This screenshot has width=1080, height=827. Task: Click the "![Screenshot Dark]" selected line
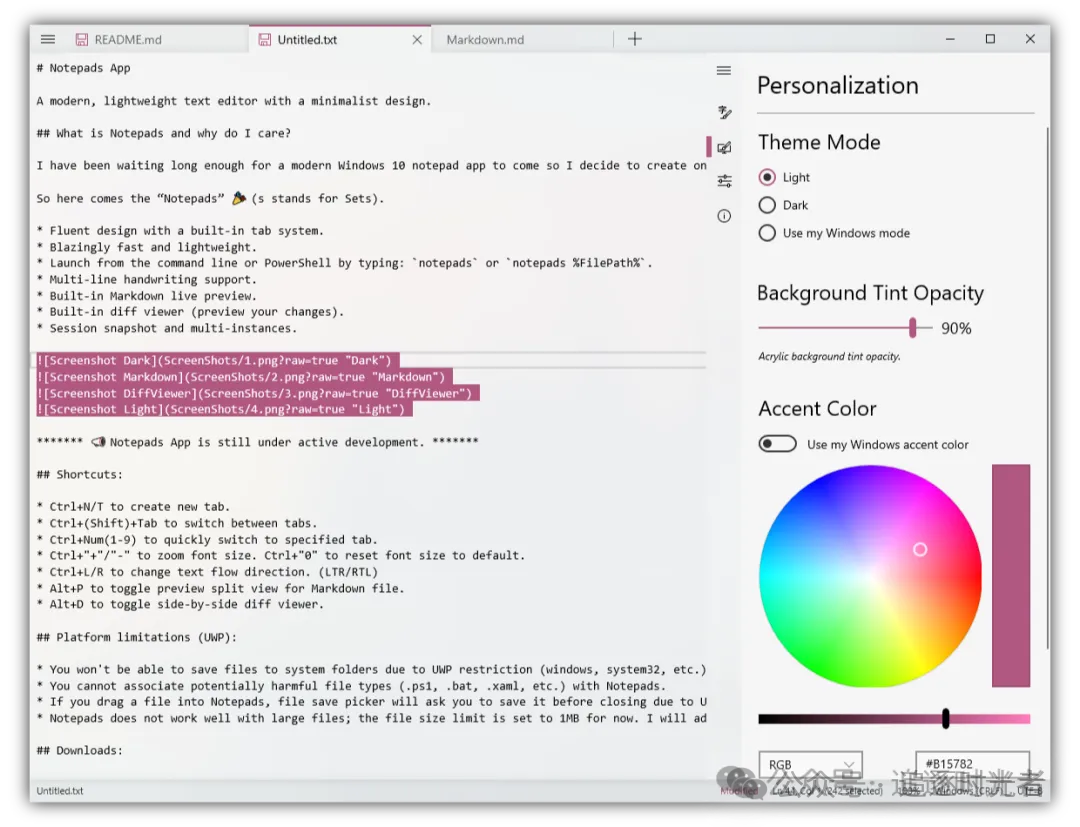(218, 360)
